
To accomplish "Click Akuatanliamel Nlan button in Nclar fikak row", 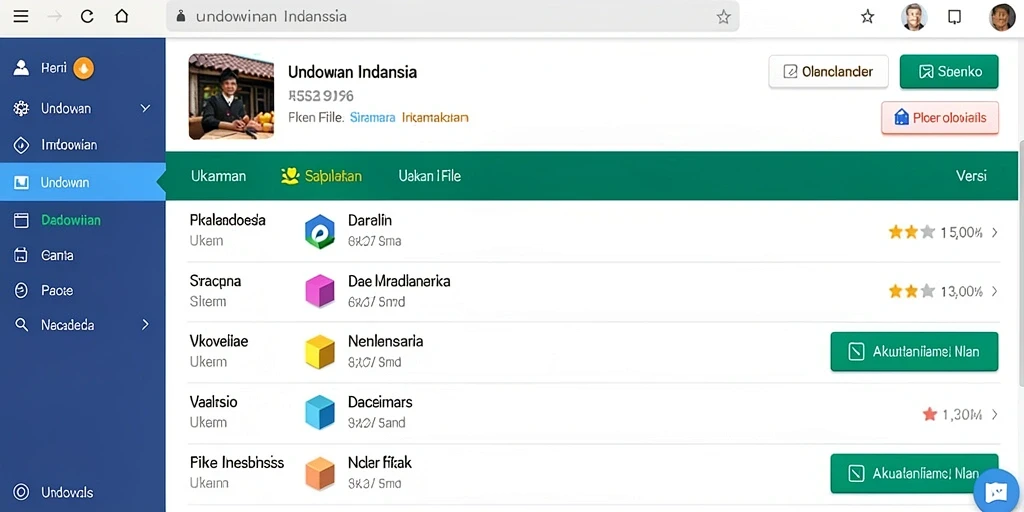I will point(914,473).
